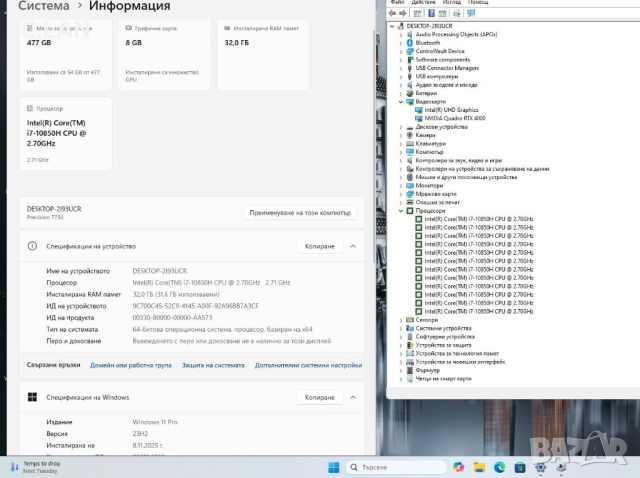Image resolution: width=640 pixels, height=478 pixels.
Task: Open the Помощ menu in Device Manager
Action: point(478,2)
